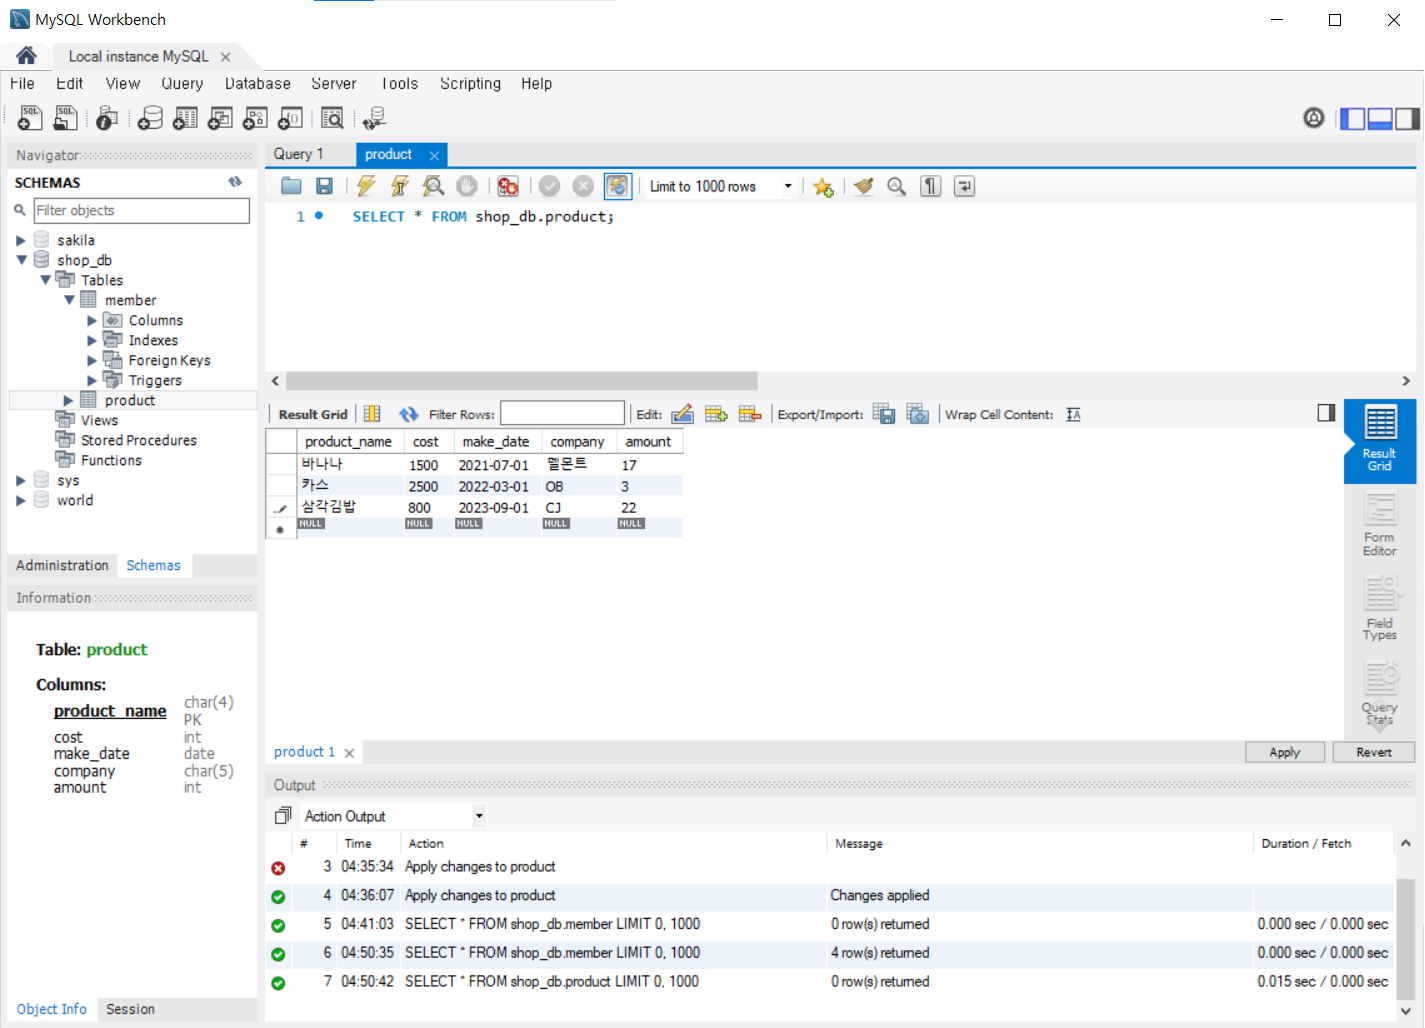Run Explain on current statement icon

(x=433, y=186)
